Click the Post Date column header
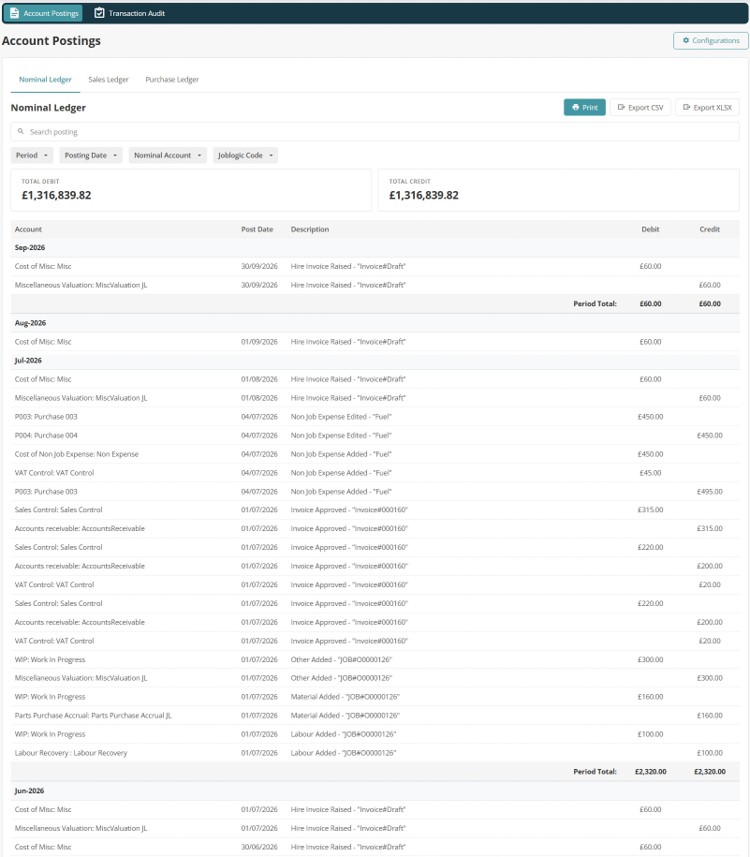 [x=257, y=230]
